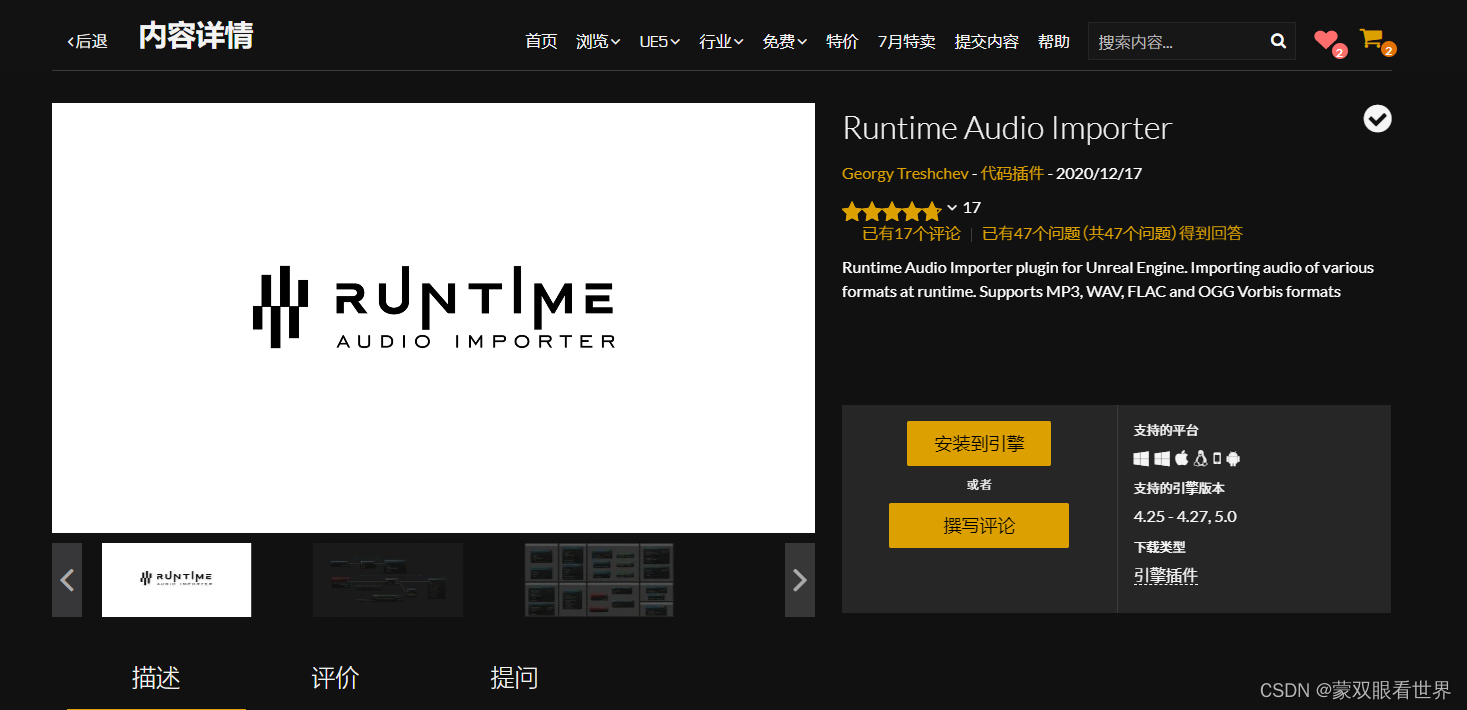The width and height of the screenshot is (1467, 710).
Task: Open the 免费 dropdown menu
Action: point(784,41)
